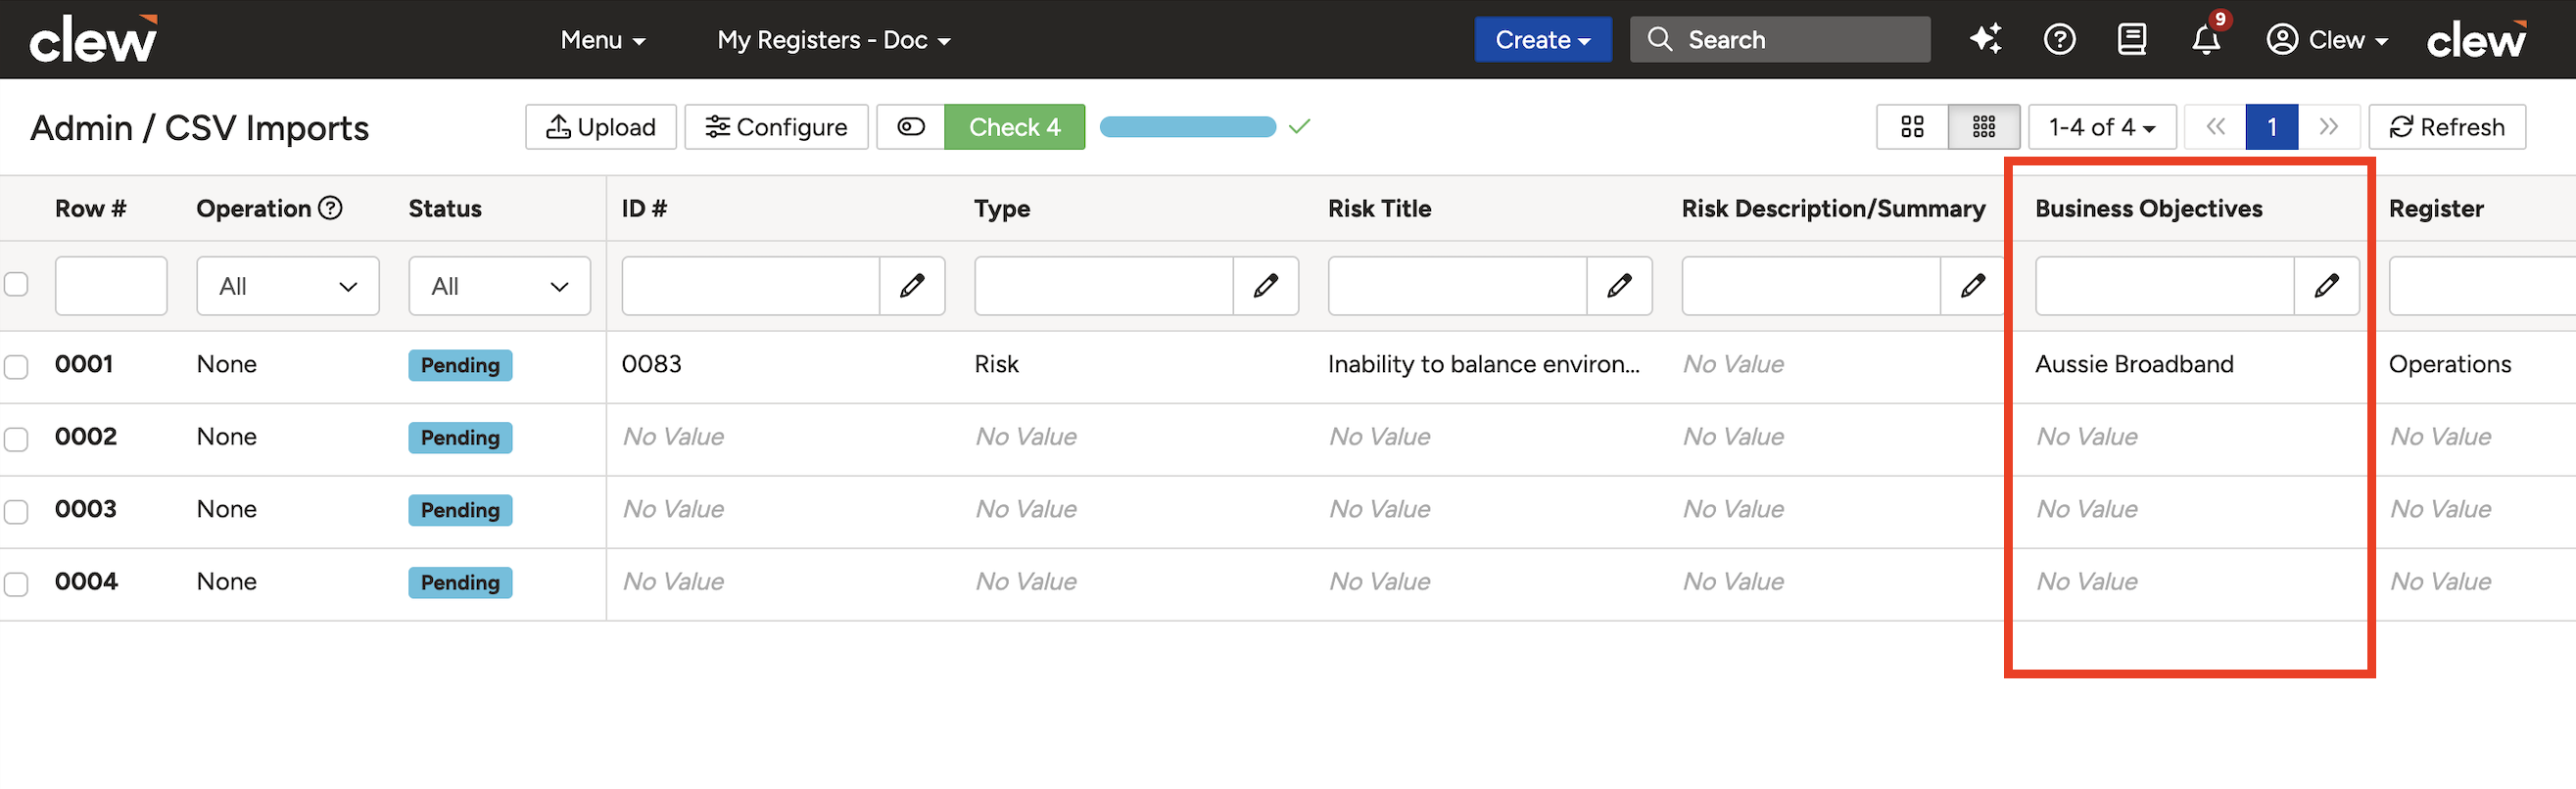Click the Aussie Broadband cell
Screen dimensions: 2576x789
pos(2134,364)
